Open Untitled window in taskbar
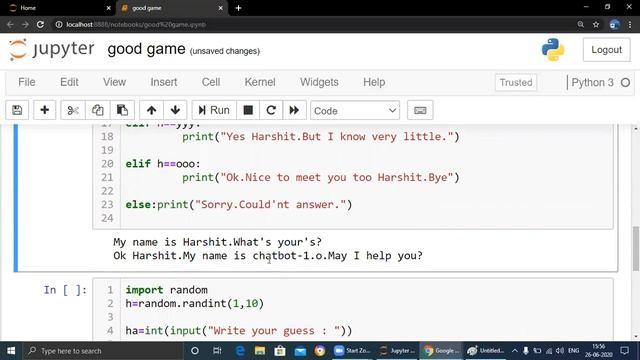The width and height of the screenshot is (640, 360). (485, 351)
